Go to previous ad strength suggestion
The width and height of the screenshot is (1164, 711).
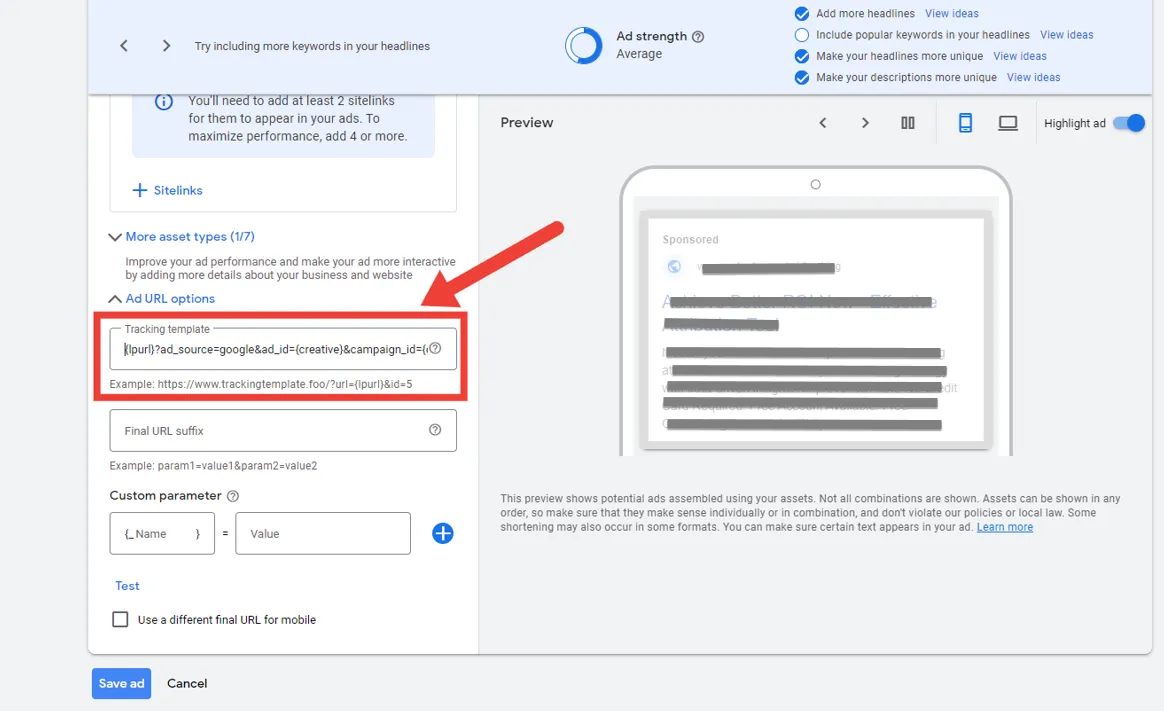pyautogui.click(x=124, y=46)
